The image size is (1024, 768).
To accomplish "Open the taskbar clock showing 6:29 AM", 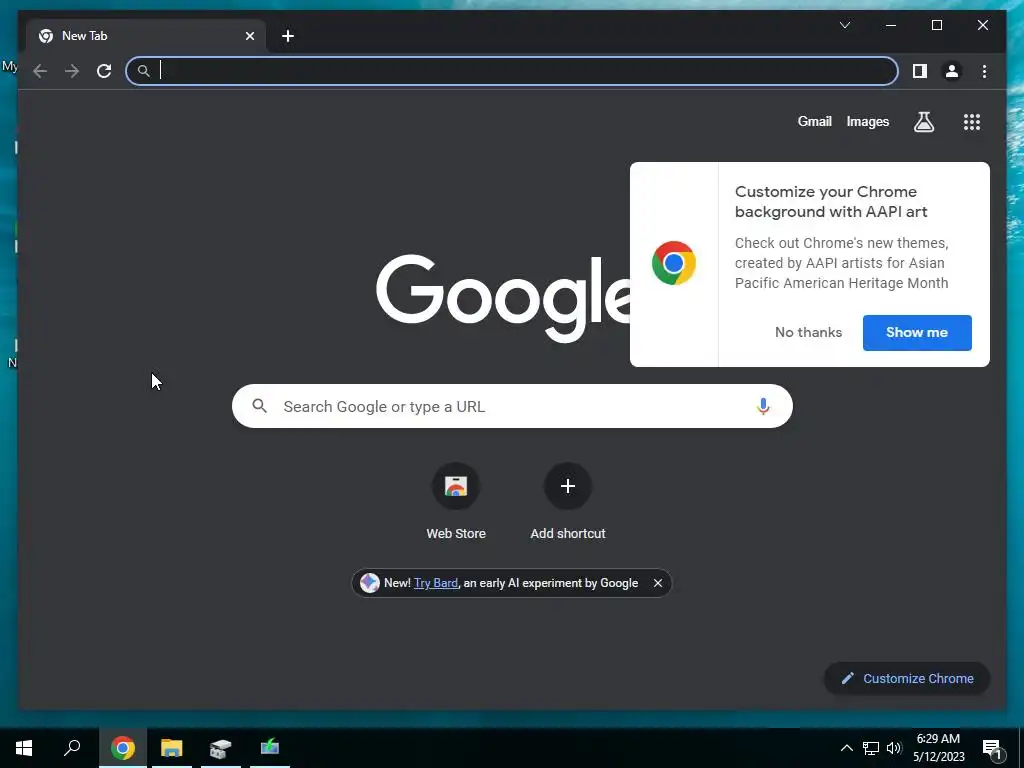I will click(938, 748).
